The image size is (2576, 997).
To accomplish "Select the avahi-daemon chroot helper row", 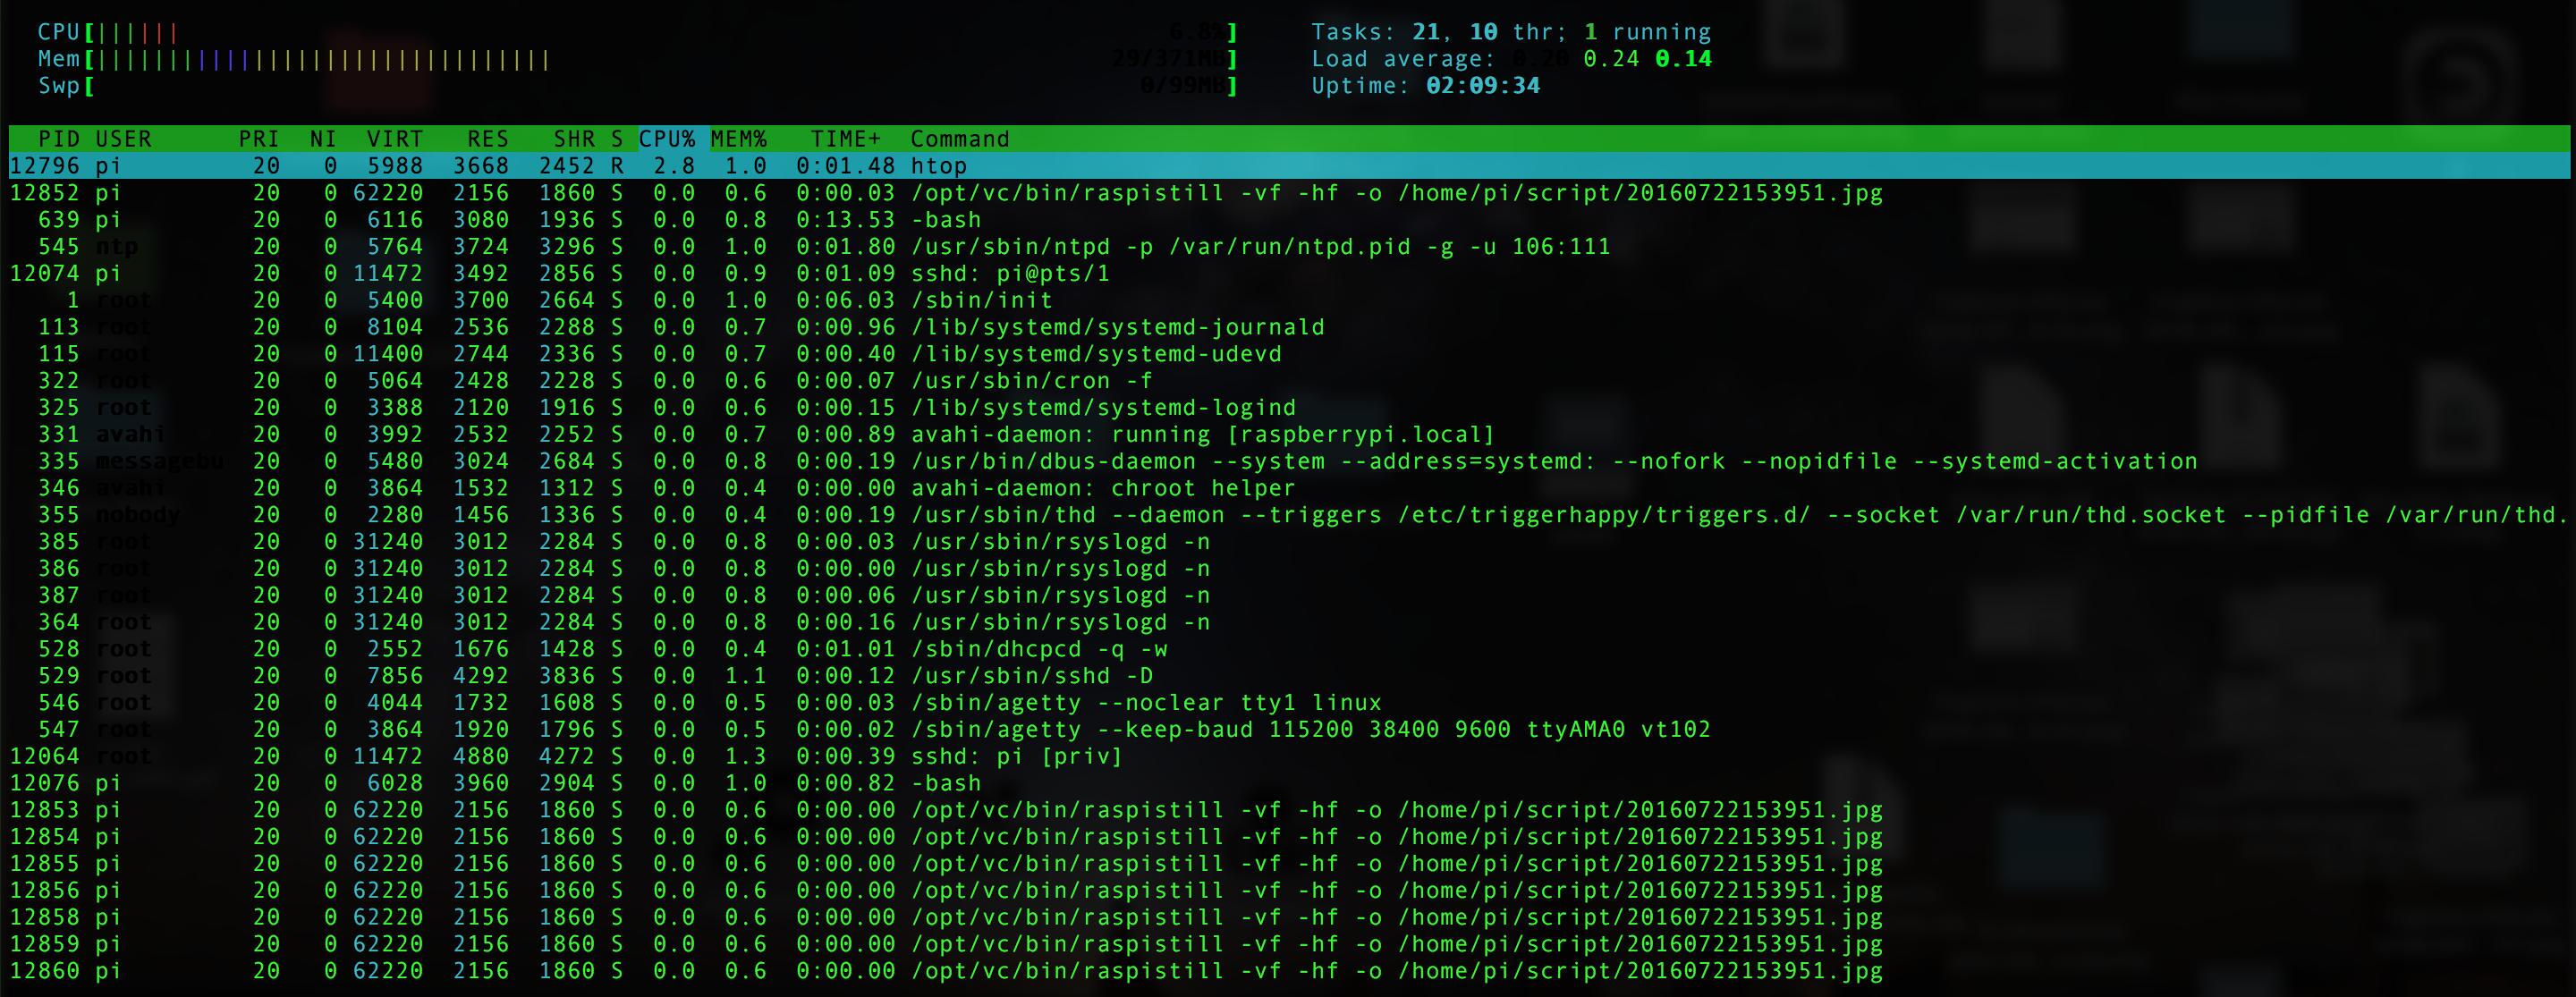I will click(x=1102, y=489).
